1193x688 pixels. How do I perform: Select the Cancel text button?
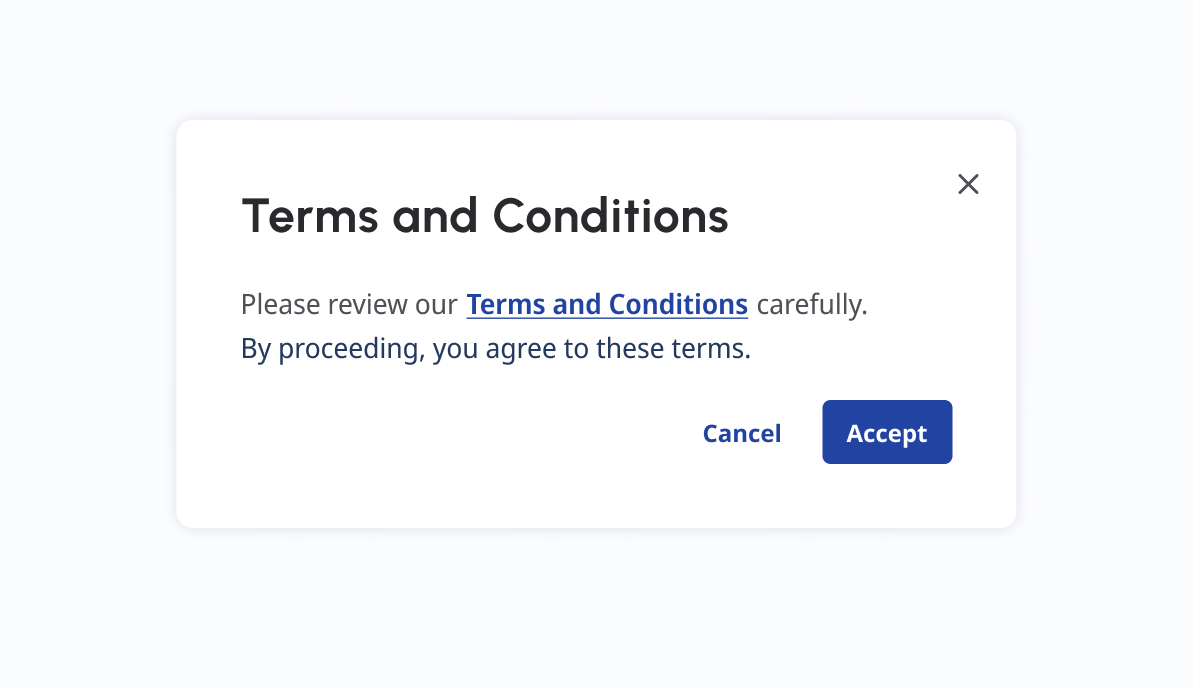742,433
